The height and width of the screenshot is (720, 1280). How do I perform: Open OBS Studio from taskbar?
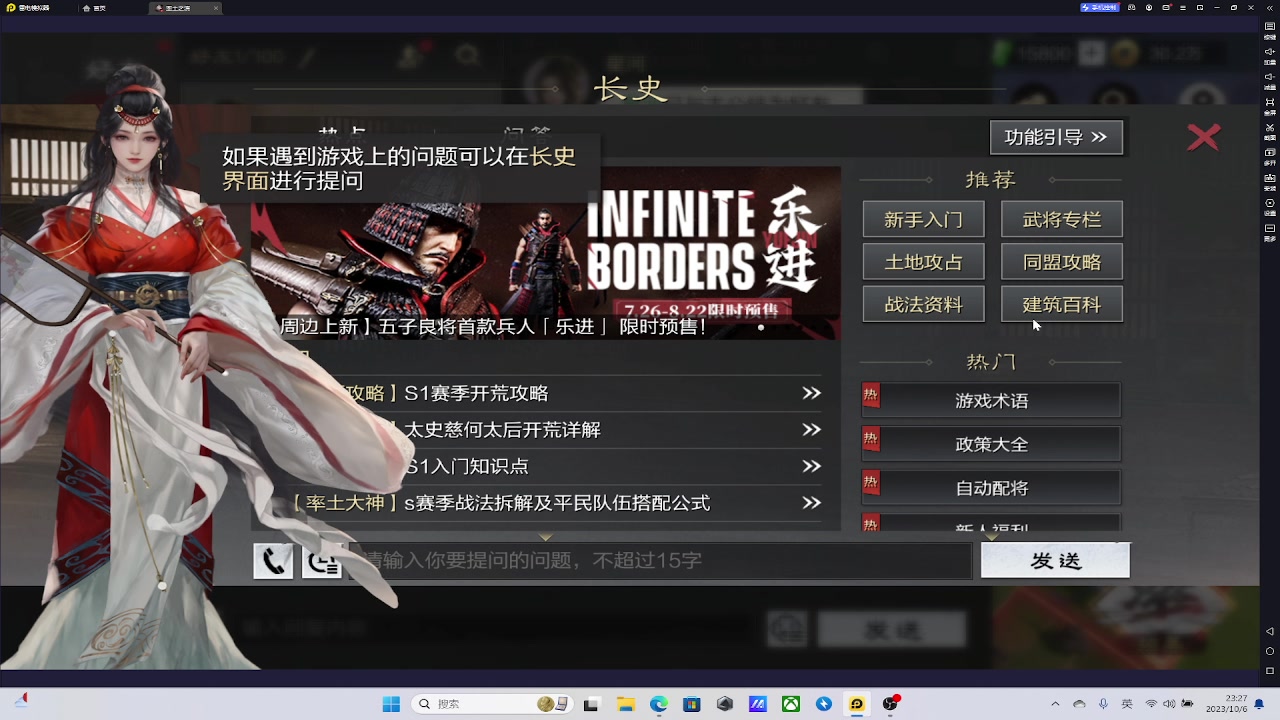click(889, 704)
